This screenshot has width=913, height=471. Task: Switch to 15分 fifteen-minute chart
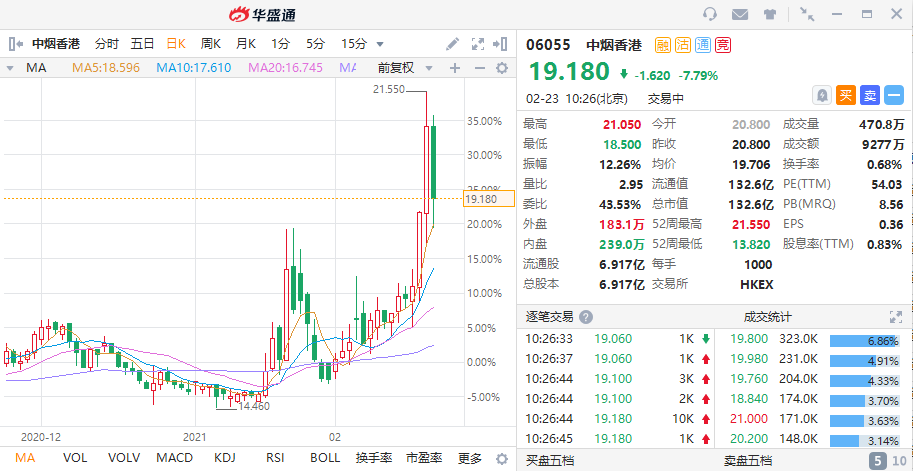tap(354, 44)
